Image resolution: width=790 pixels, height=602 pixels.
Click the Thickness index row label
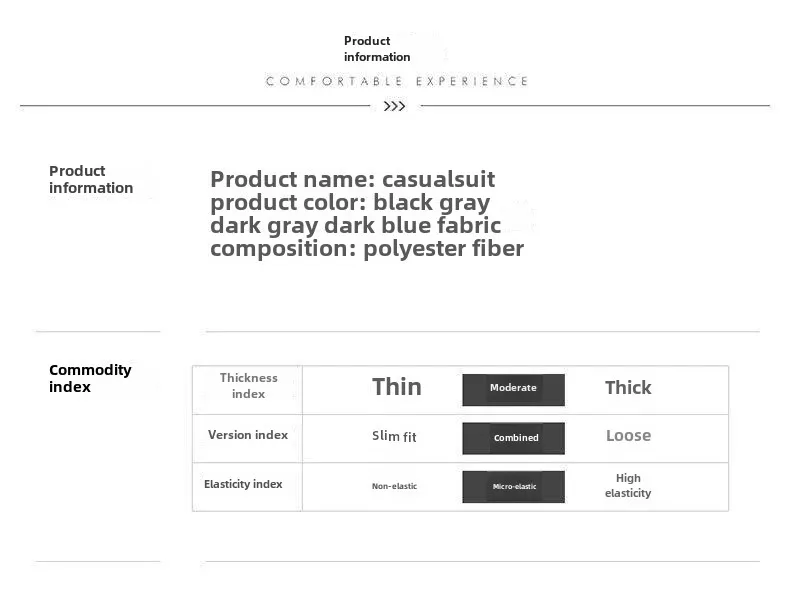(x=248, y=386)
